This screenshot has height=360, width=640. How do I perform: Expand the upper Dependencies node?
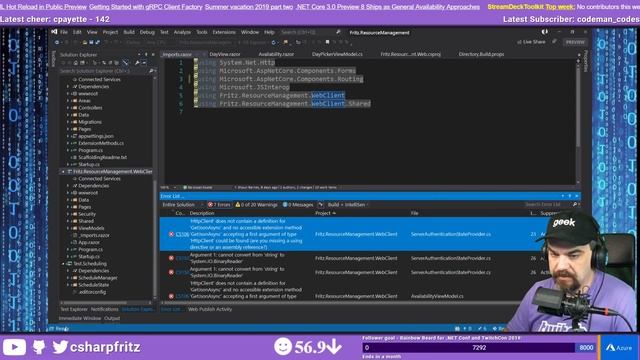[68, 87]
